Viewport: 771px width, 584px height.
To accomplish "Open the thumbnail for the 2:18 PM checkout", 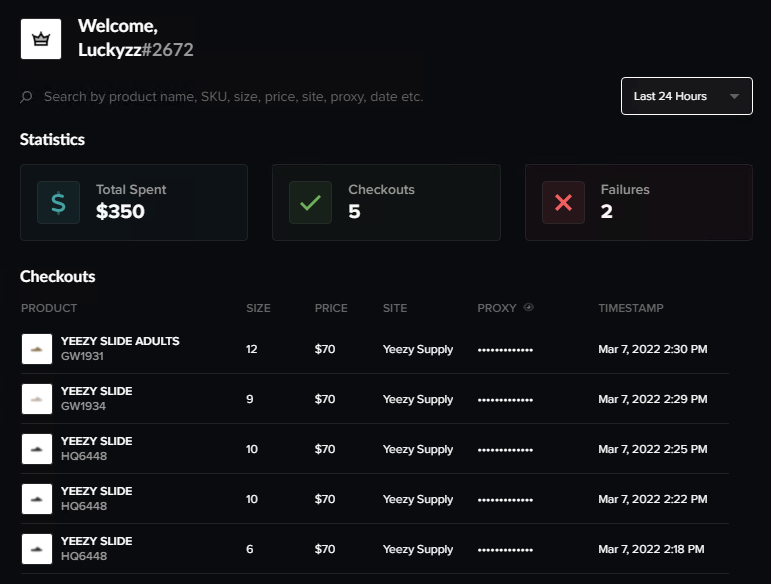I will point(37,549).
